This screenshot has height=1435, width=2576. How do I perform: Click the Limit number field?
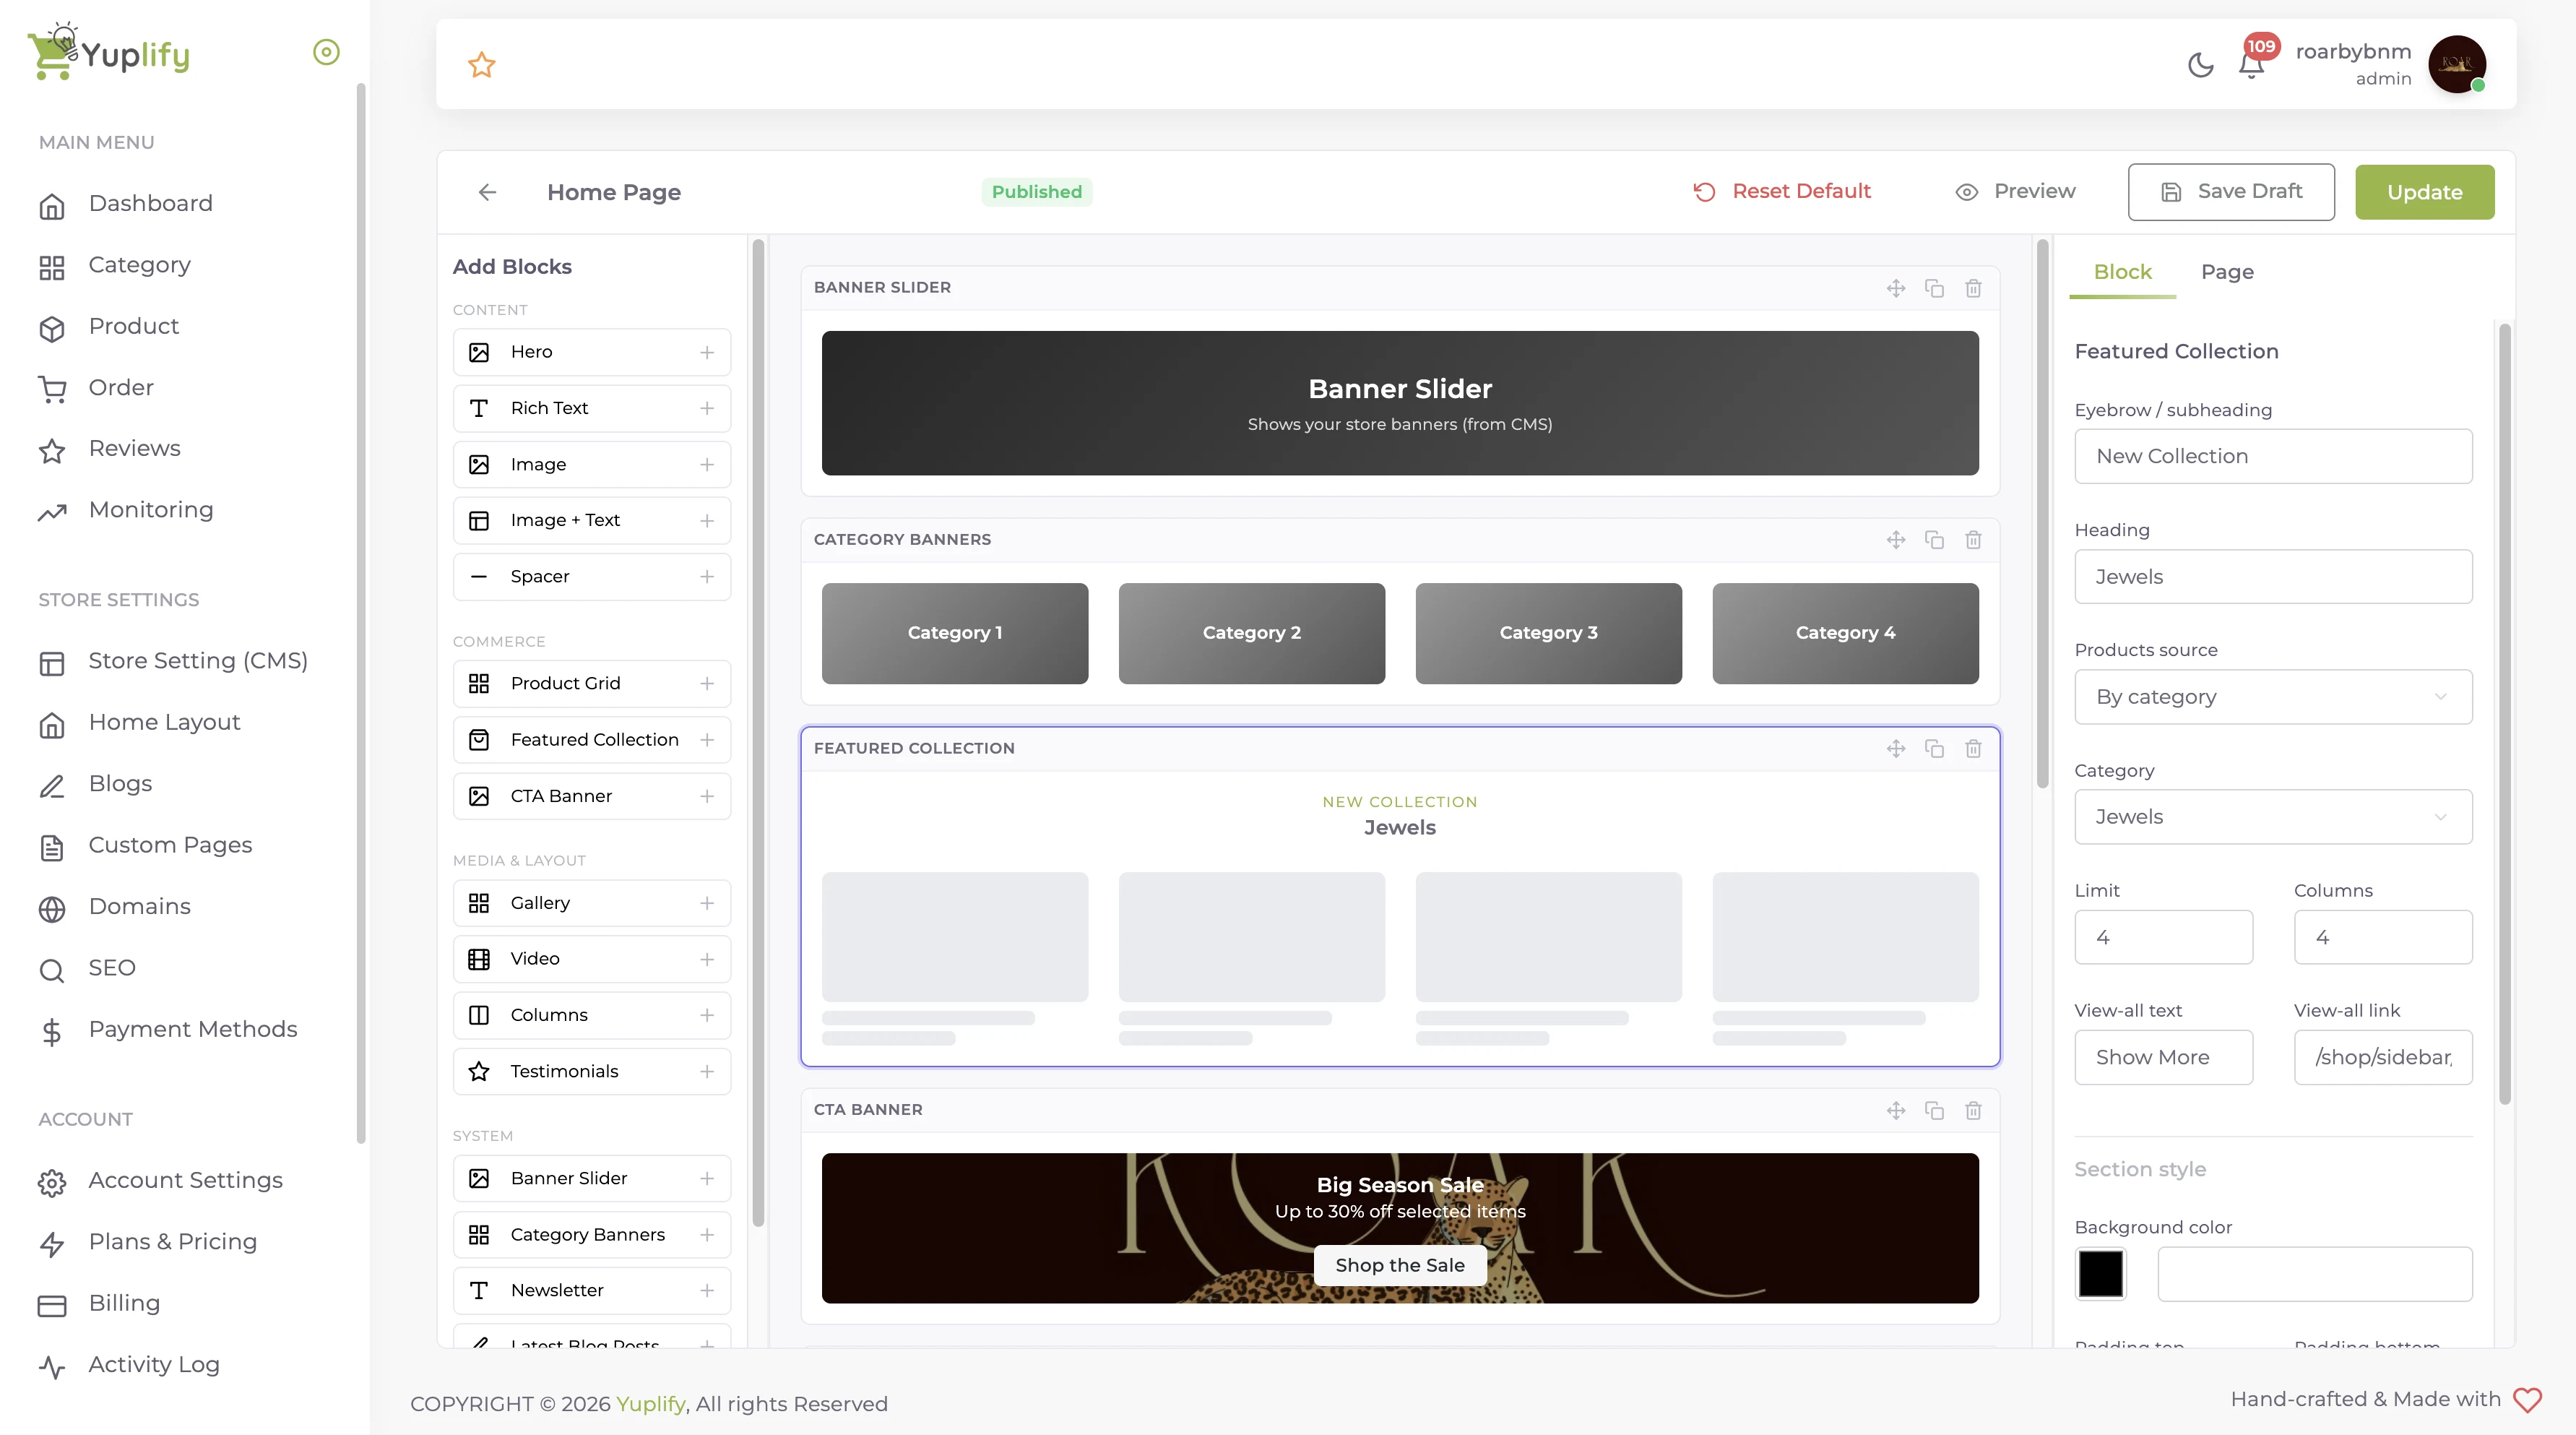2163,937
